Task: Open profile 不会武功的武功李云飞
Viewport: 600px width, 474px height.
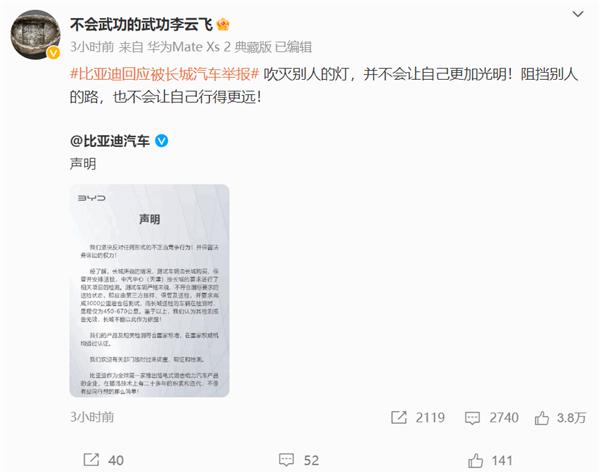Action: tap(141, 25)
